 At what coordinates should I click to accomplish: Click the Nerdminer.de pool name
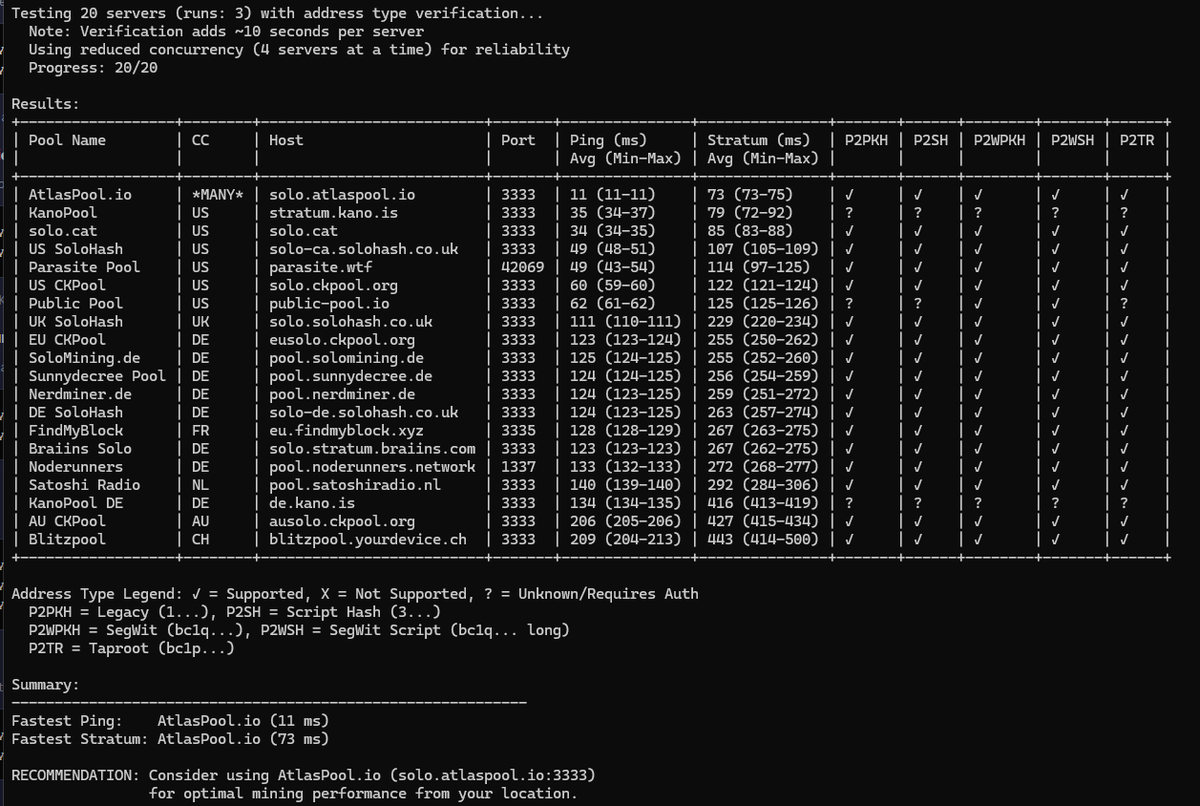tap(80, 394)
